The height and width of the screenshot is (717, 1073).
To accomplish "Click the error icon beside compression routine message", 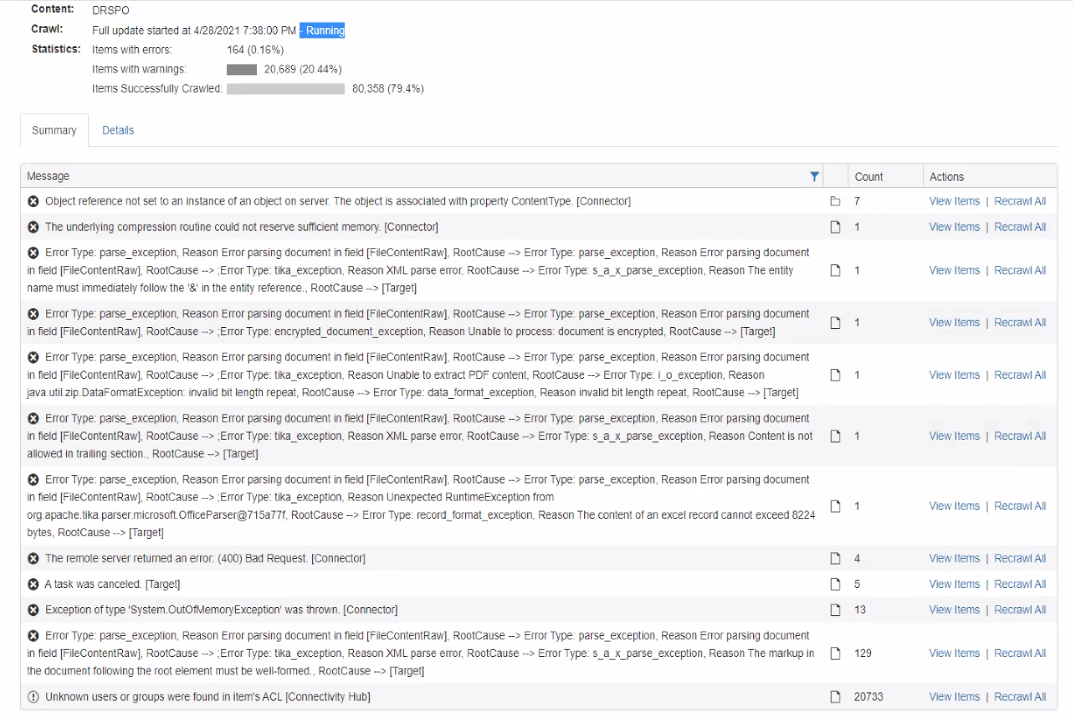I will (x=34, y=227).
